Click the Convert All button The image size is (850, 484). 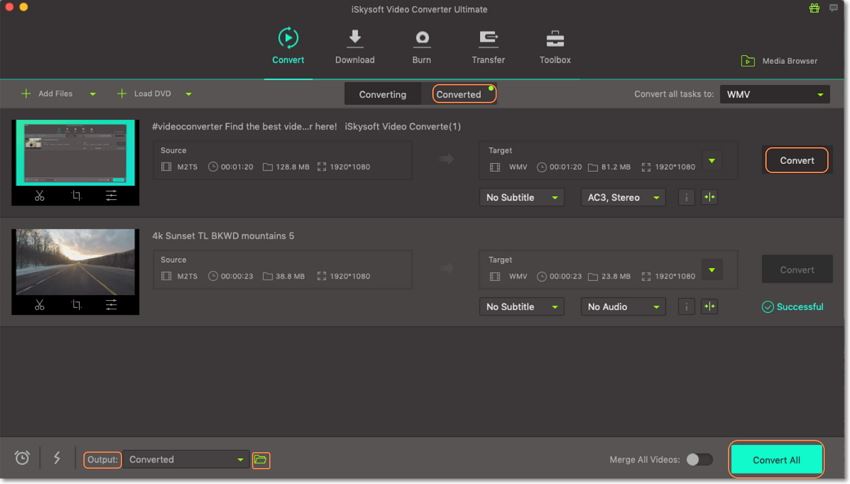pos(776,460)
